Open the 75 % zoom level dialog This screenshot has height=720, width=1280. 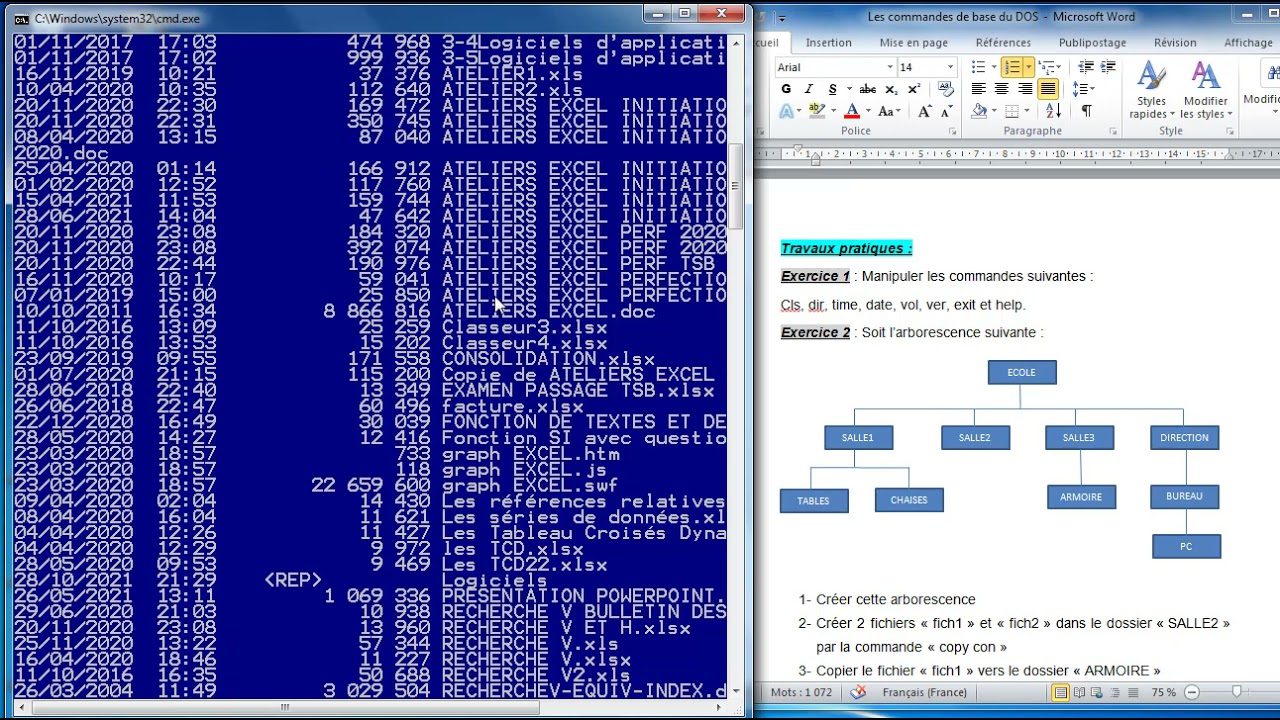pyautogui.click(x=1164, y=692)
